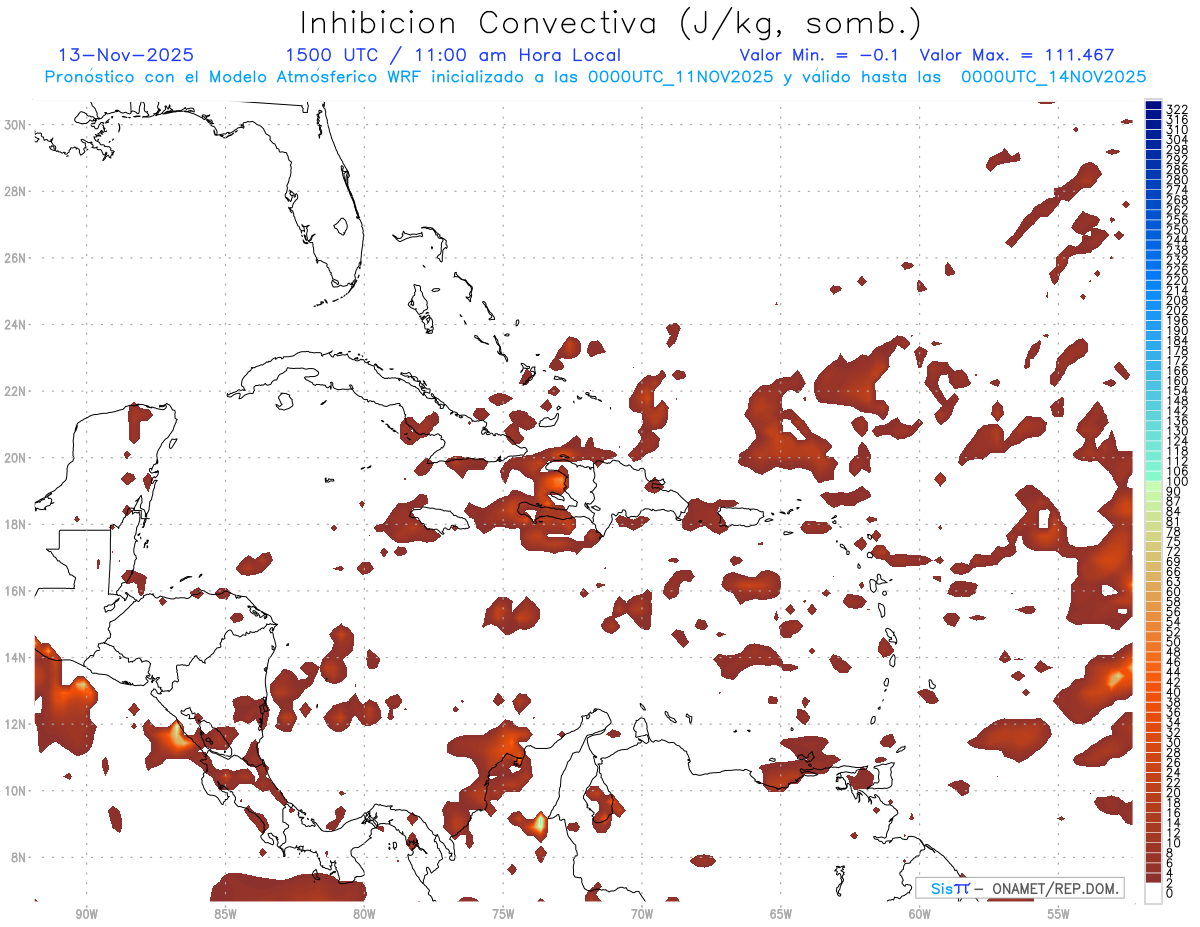Click the '0' color bar label
This screenshot has width=1200, height=927.
[x=1170, y=894]
